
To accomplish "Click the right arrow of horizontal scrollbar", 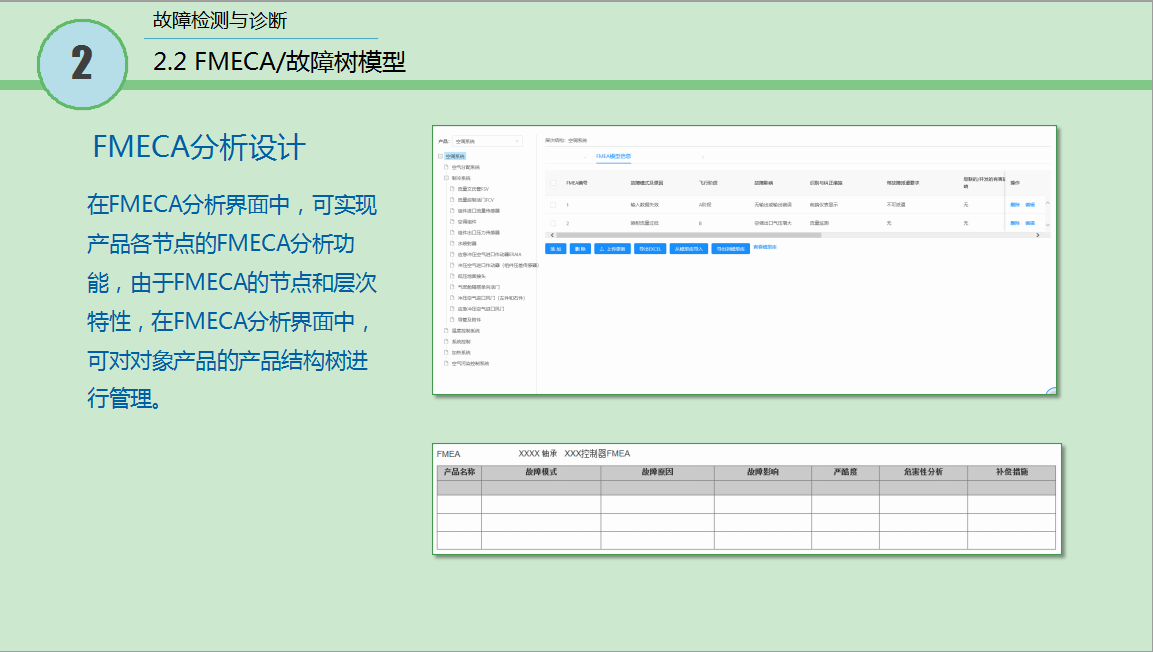I will coord(1038,235).
